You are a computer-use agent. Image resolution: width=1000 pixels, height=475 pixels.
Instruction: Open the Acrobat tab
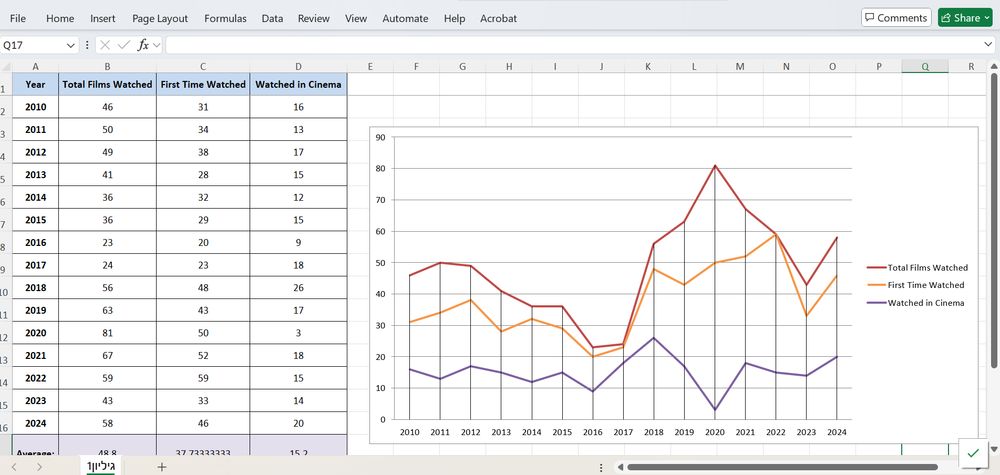click(498, 18)
